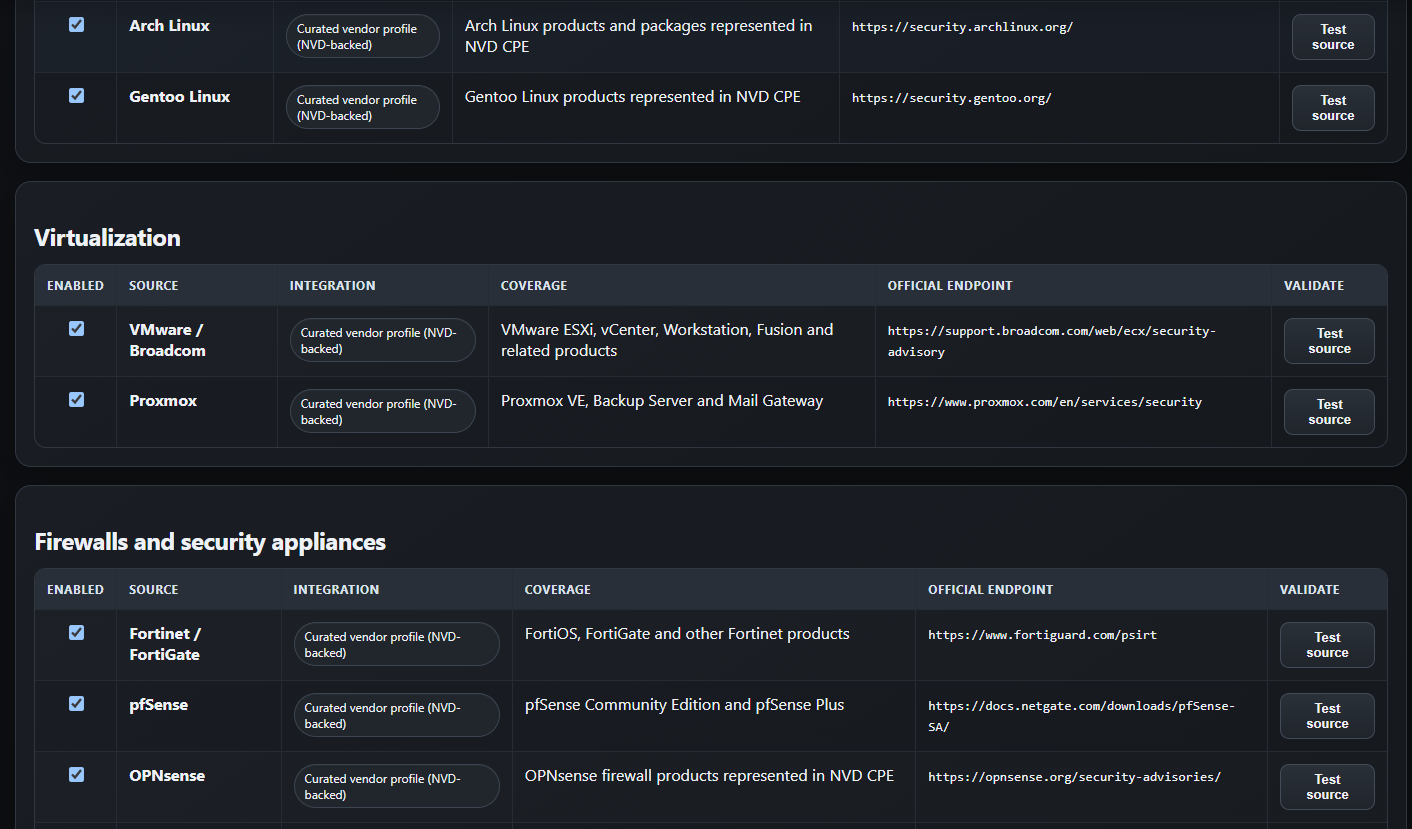Viewport: 1412px width, 829px height.
Task: Click the Proxmox VE coverage text
Action: [662, 401]
